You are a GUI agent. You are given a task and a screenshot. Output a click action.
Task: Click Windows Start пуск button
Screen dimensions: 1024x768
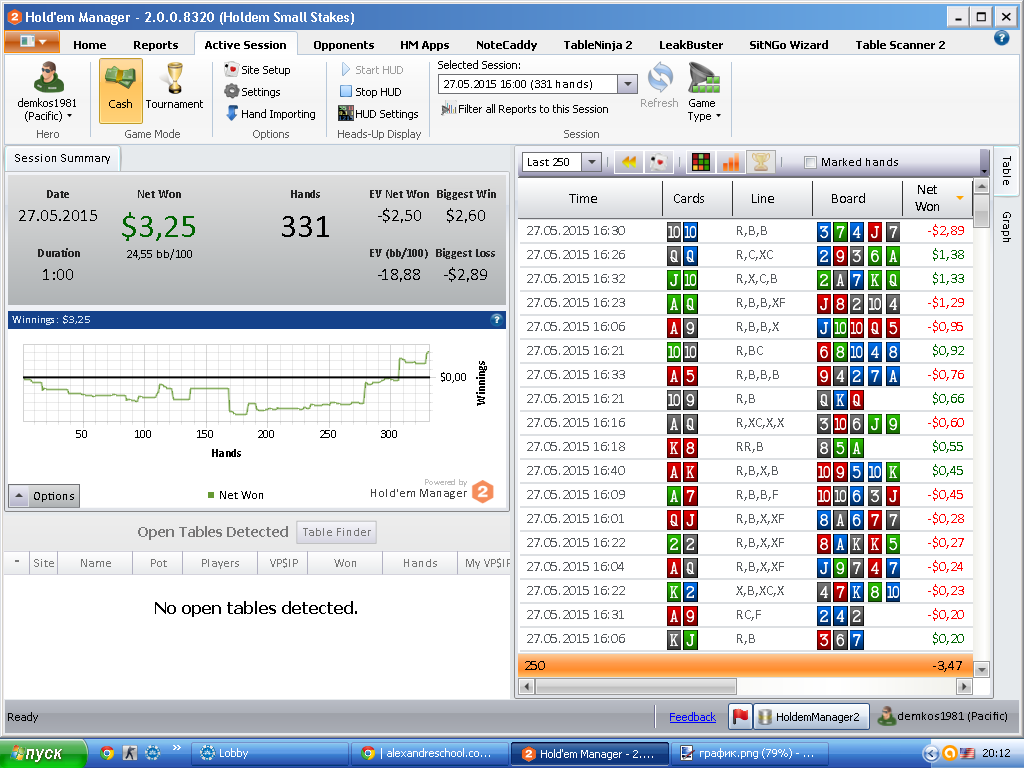[x=43, y=753]
